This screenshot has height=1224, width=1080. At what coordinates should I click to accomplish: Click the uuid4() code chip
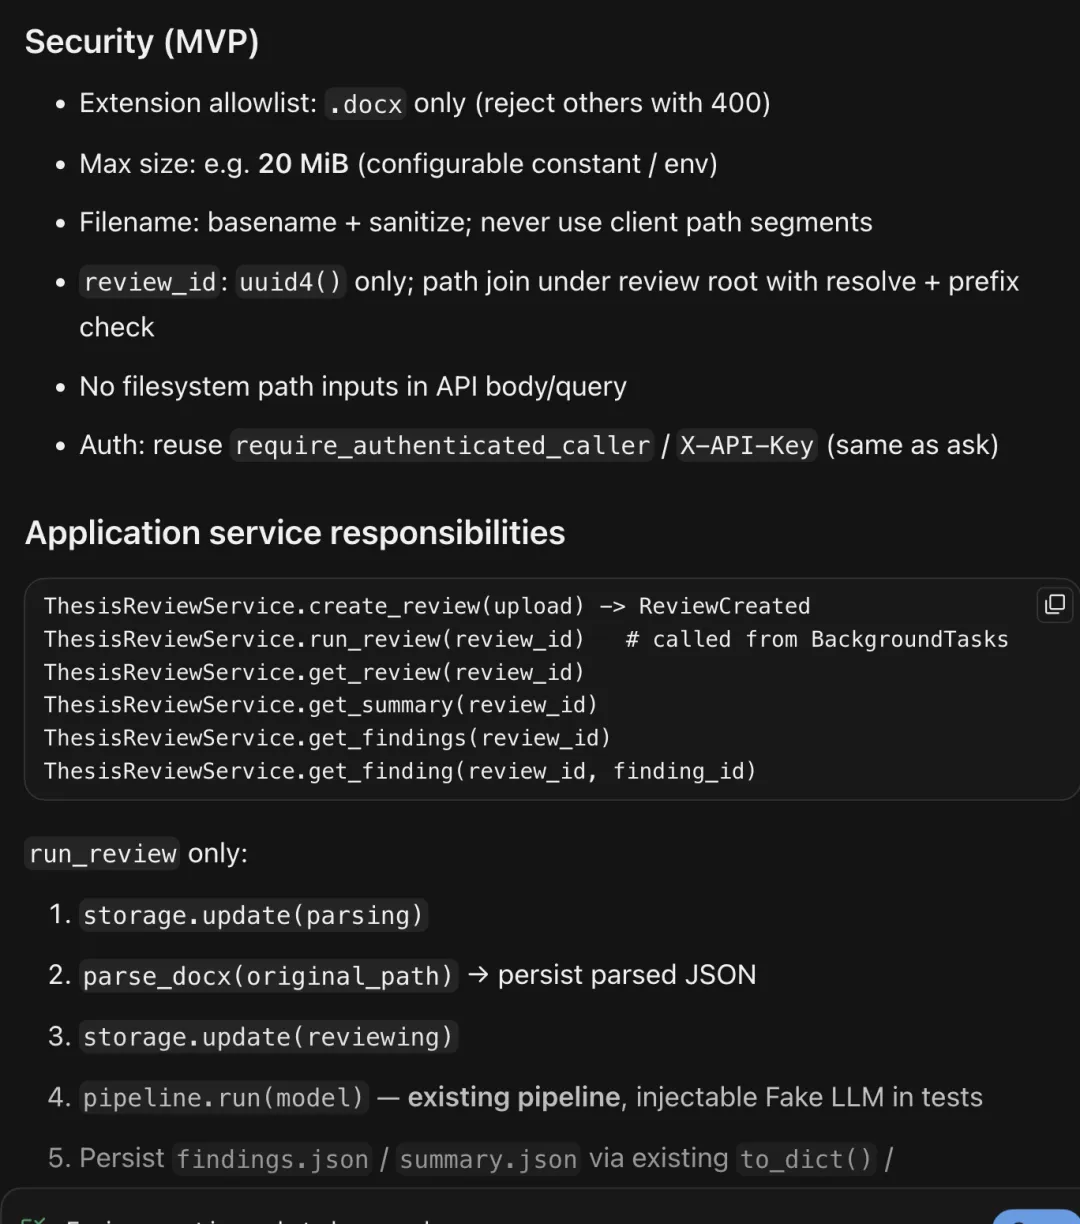291,282
